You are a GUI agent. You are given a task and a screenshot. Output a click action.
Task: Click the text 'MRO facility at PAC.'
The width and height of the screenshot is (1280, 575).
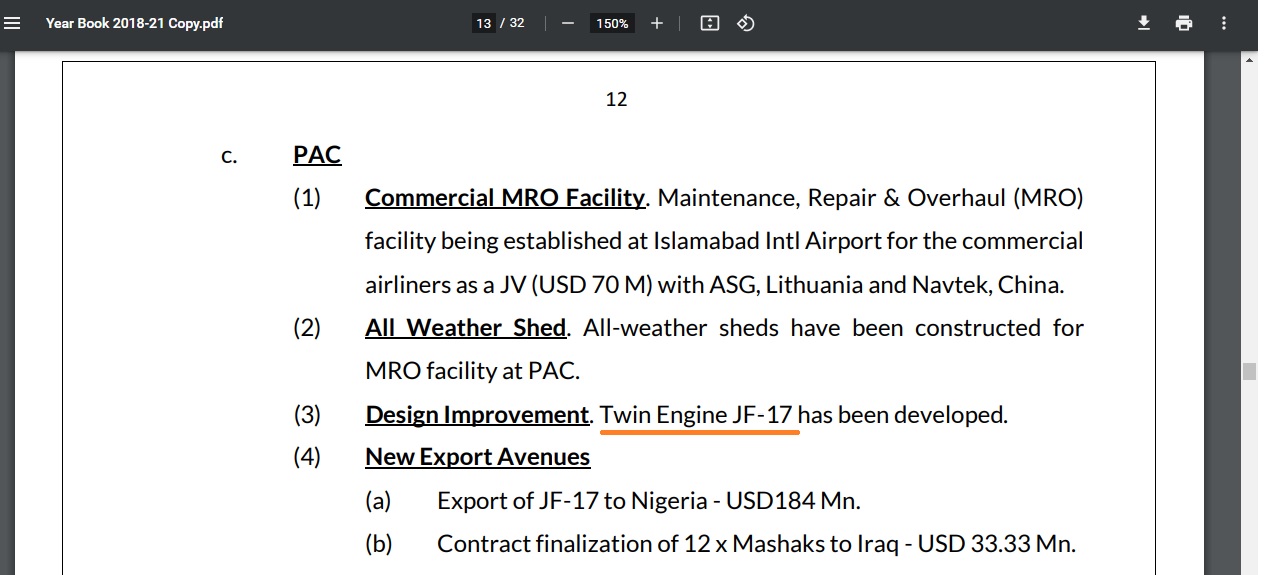(472, 371)
